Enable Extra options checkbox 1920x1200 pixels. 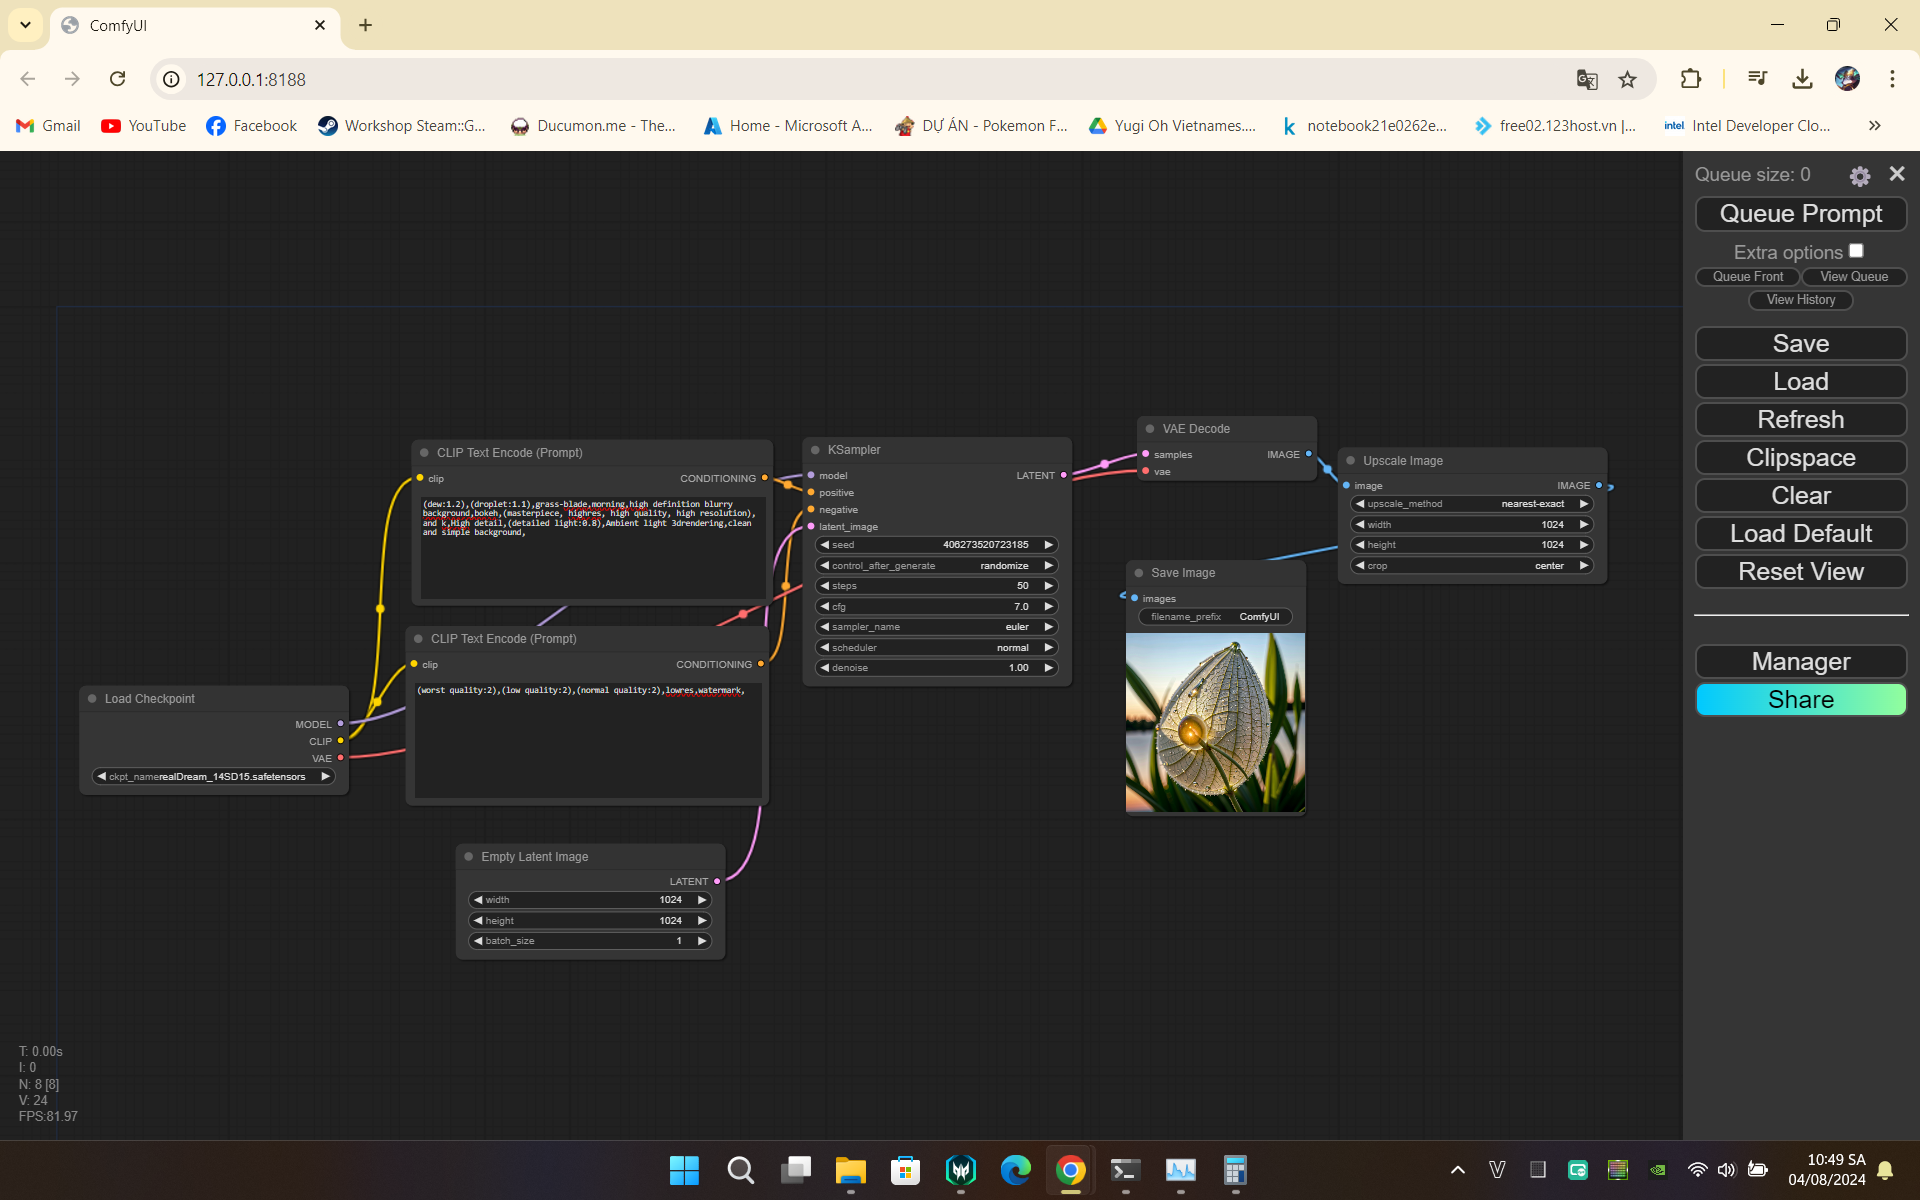click(1856, 251)
